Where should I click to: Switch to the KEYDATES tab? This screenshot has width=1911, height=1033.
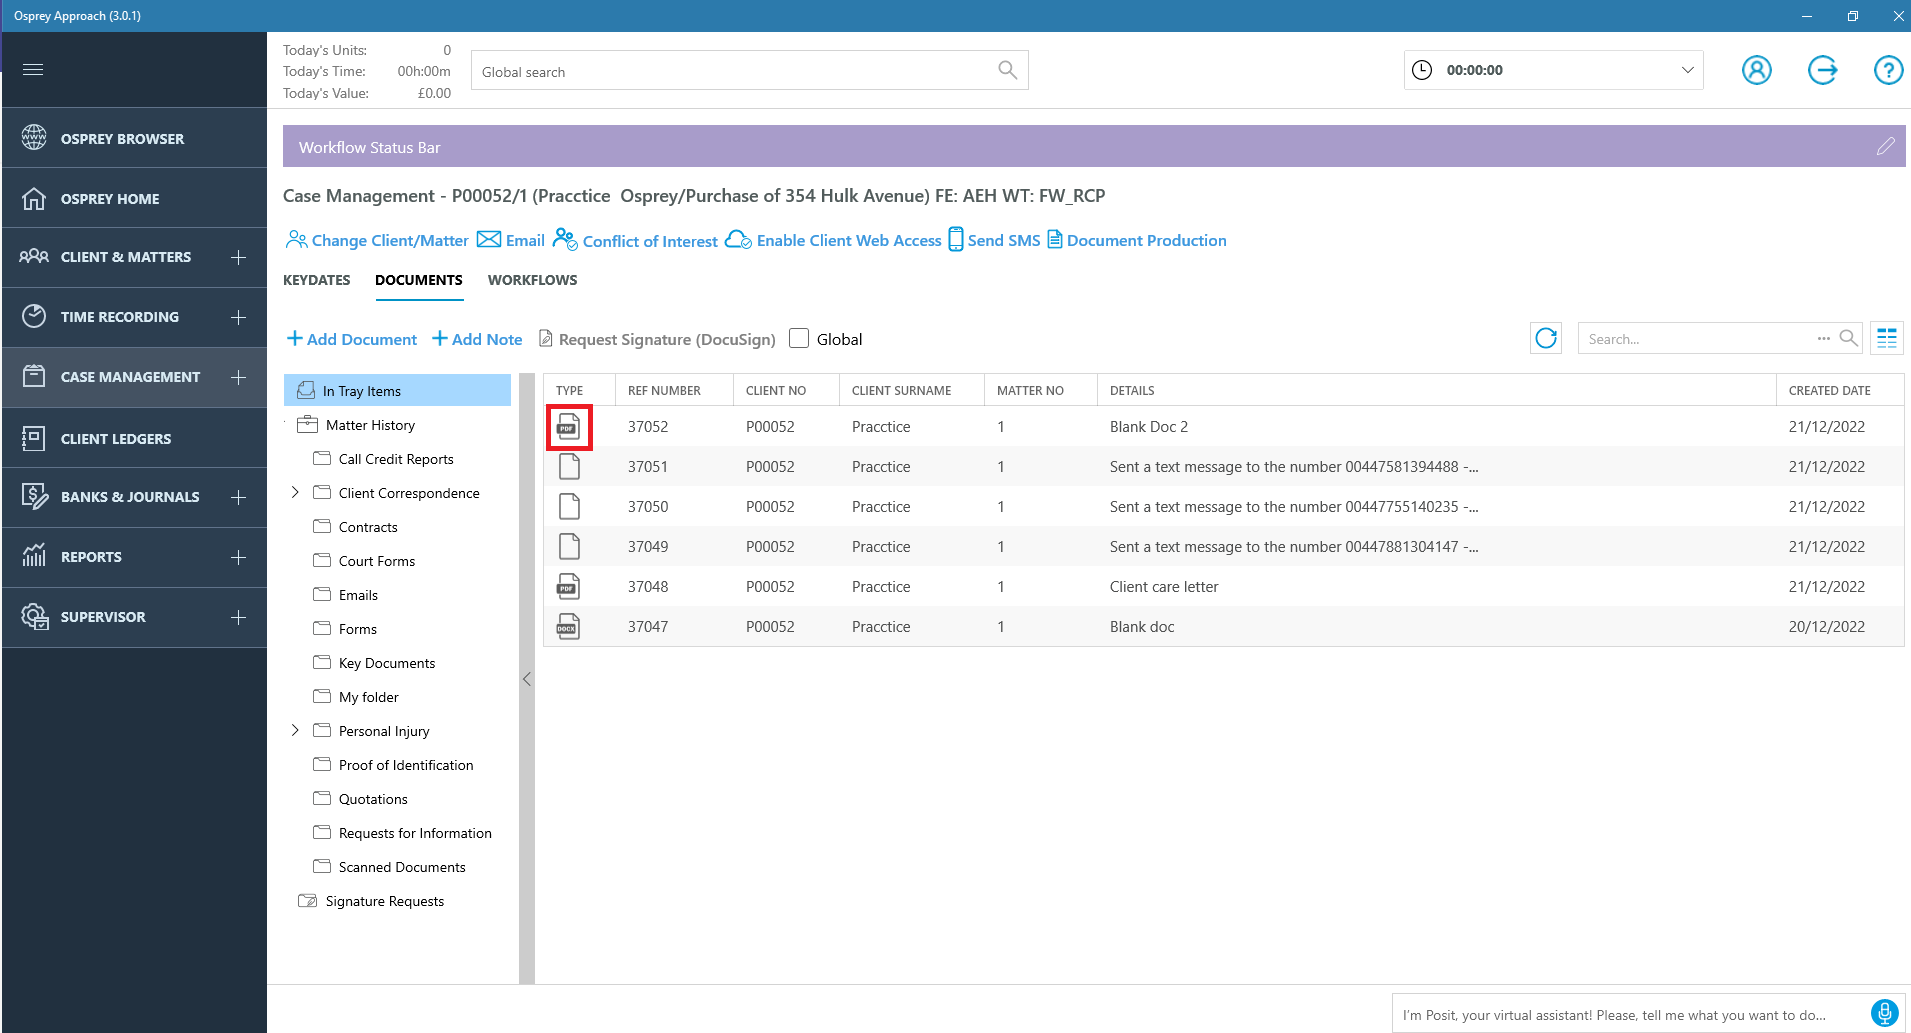coord(316,280)
